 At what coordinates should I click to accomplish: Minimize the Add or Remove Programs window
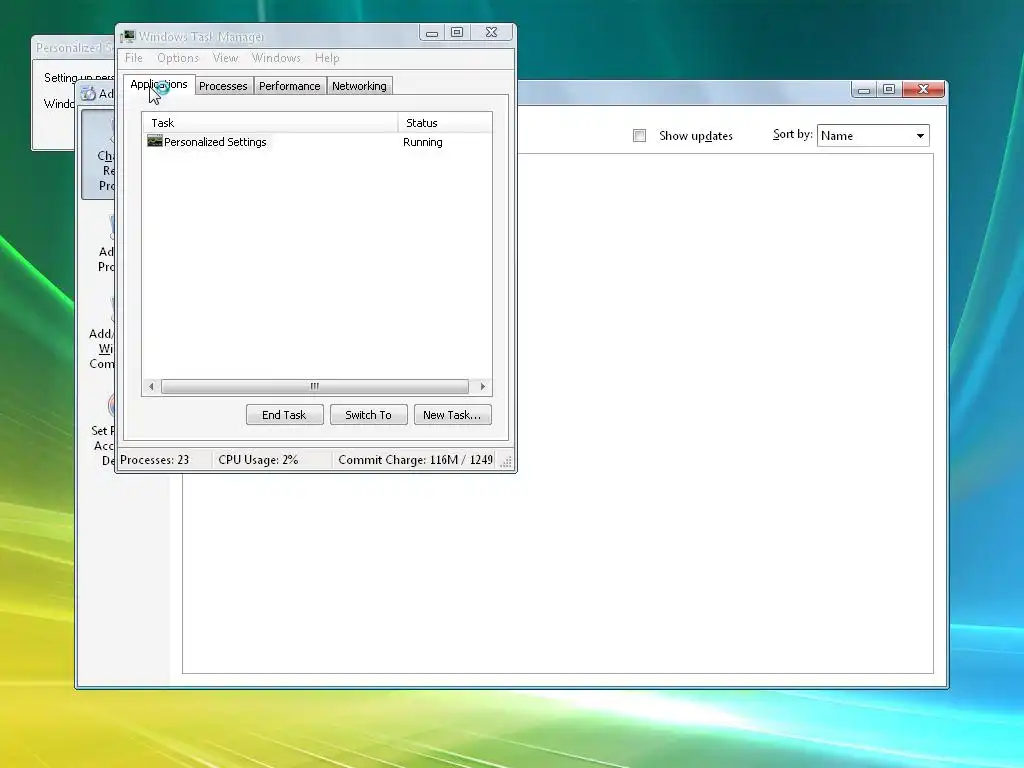[863, 89]
